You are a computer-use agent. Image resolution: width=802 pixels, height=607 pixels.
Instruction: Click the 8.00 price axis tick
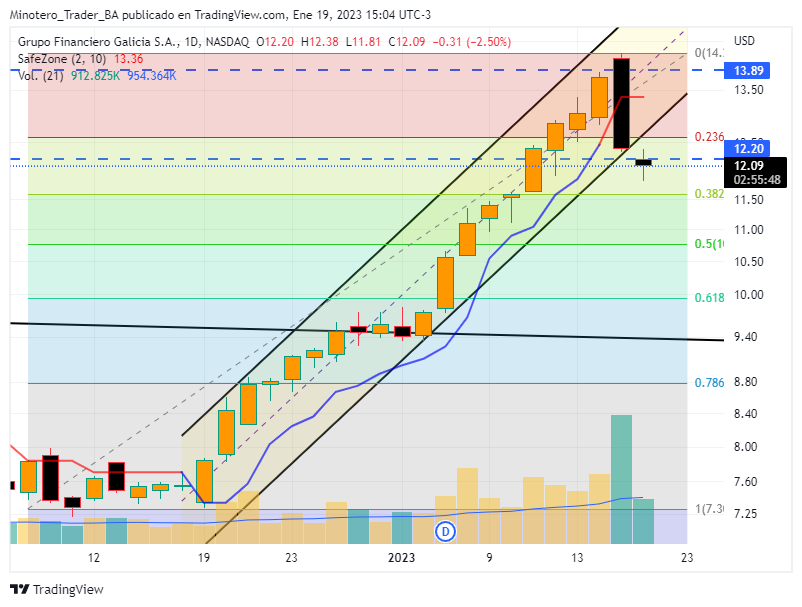(x=746, y=447)
